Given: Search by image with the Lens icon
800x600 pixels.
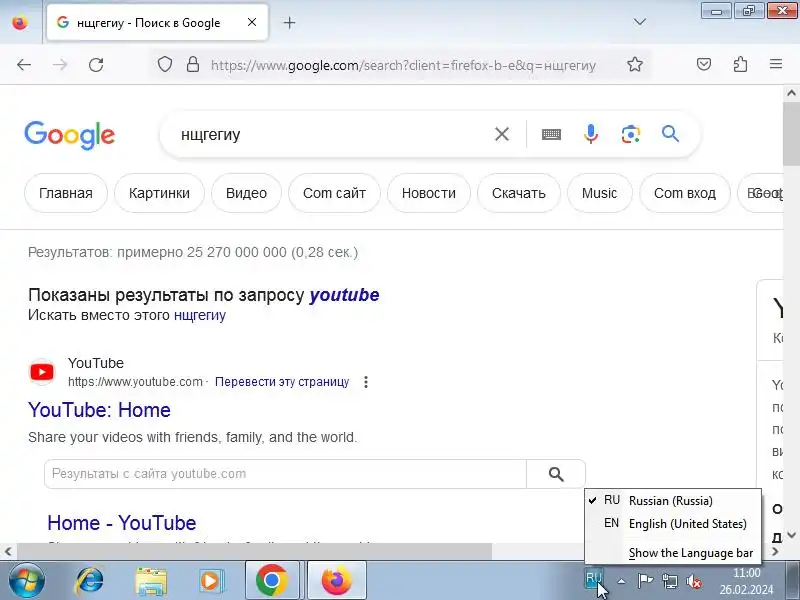Looking at the screenshot, I should click(631, 134).
